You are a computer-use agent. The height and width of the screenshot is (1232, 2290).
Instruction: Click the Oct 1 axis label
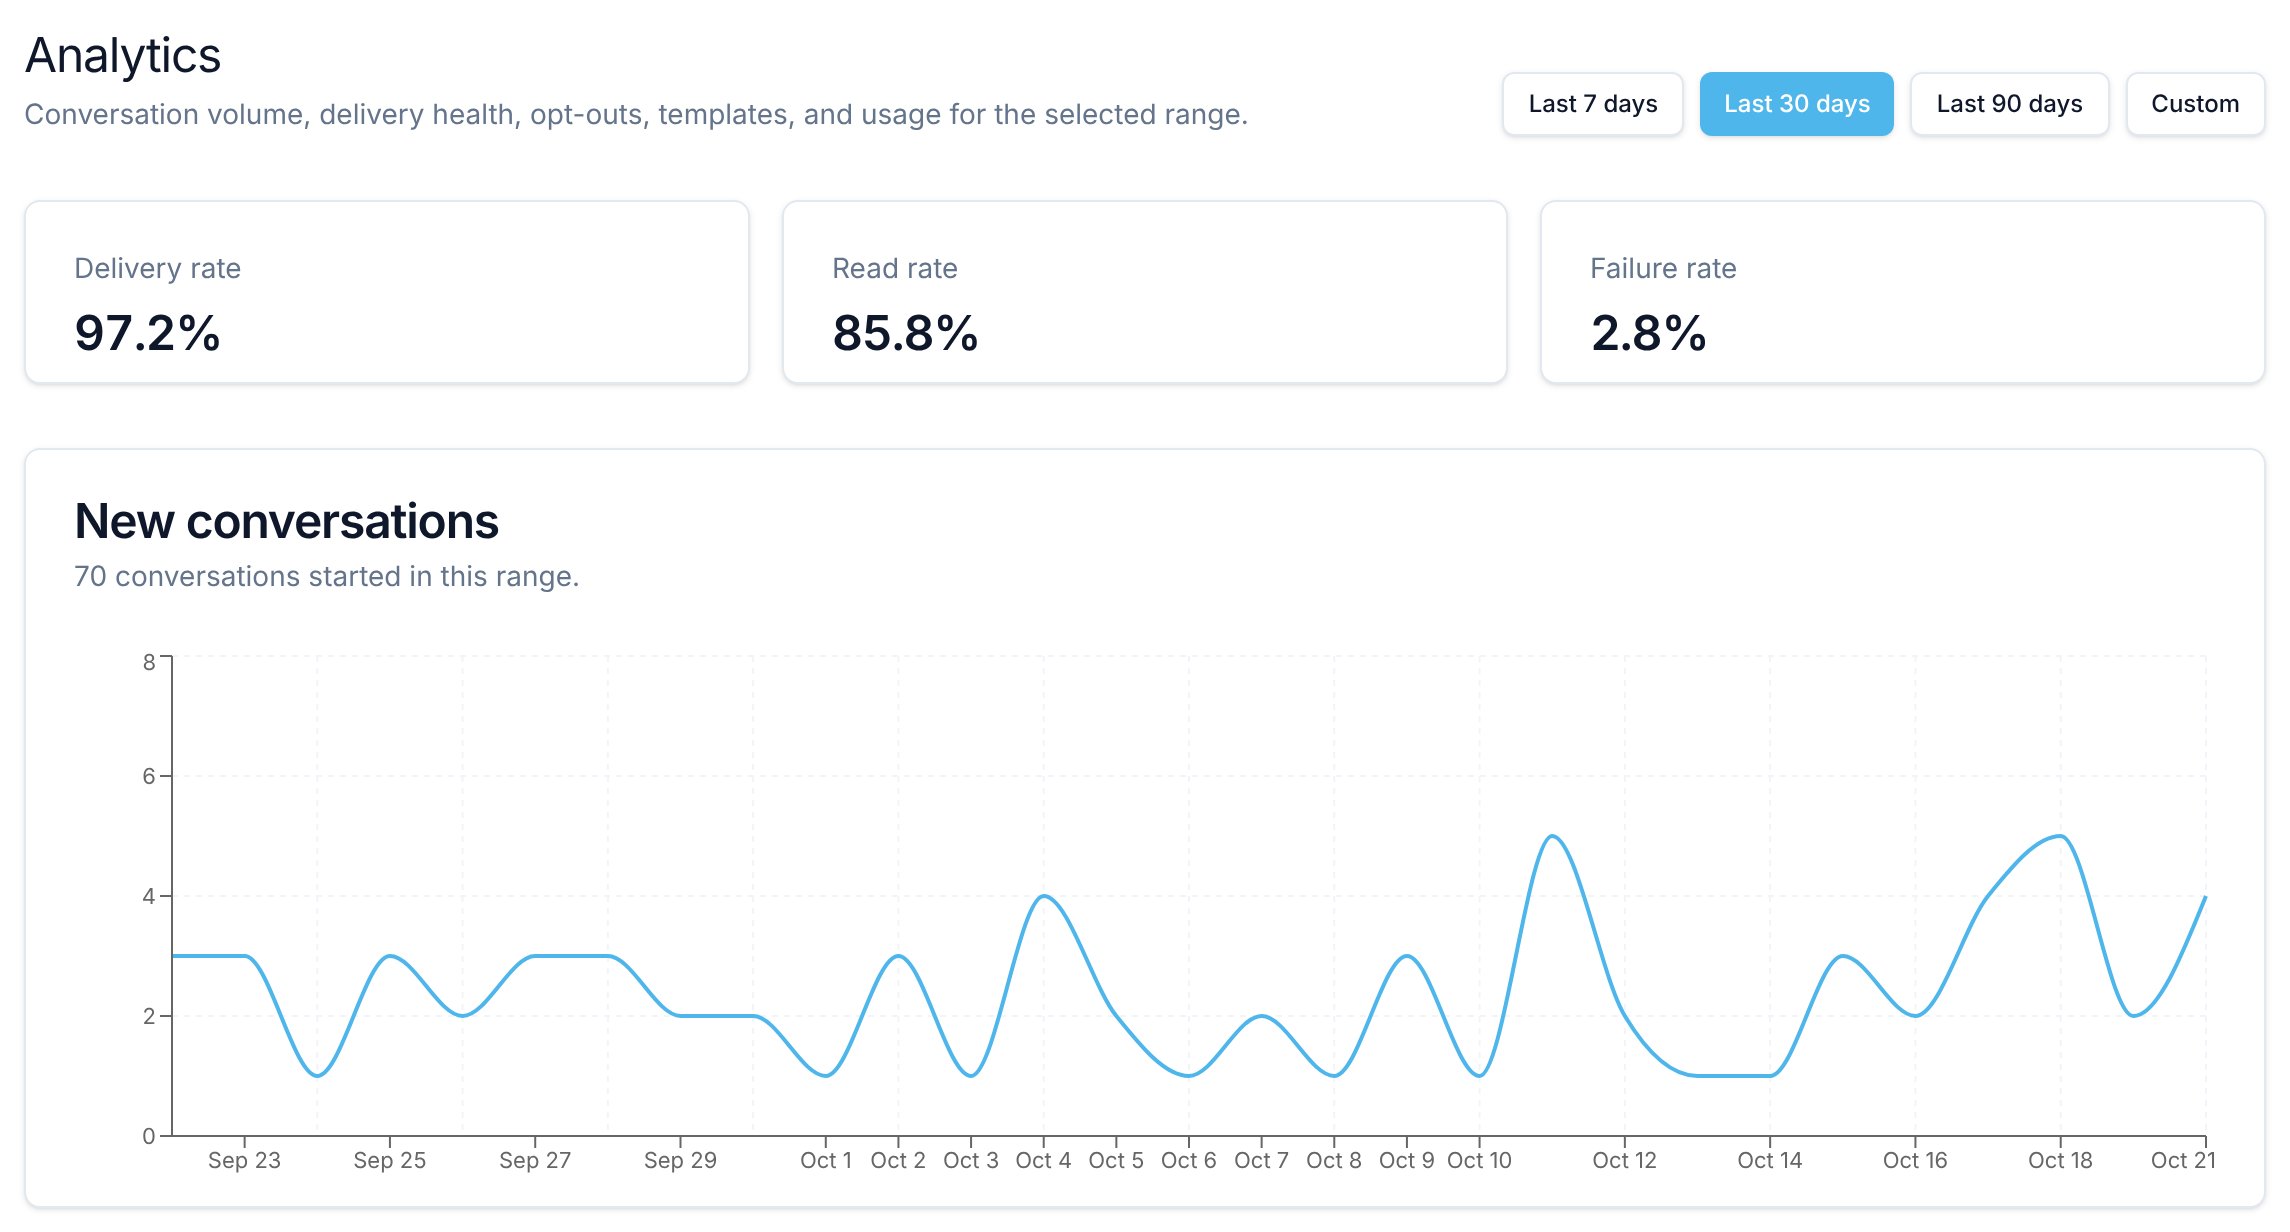(826, 1160)
